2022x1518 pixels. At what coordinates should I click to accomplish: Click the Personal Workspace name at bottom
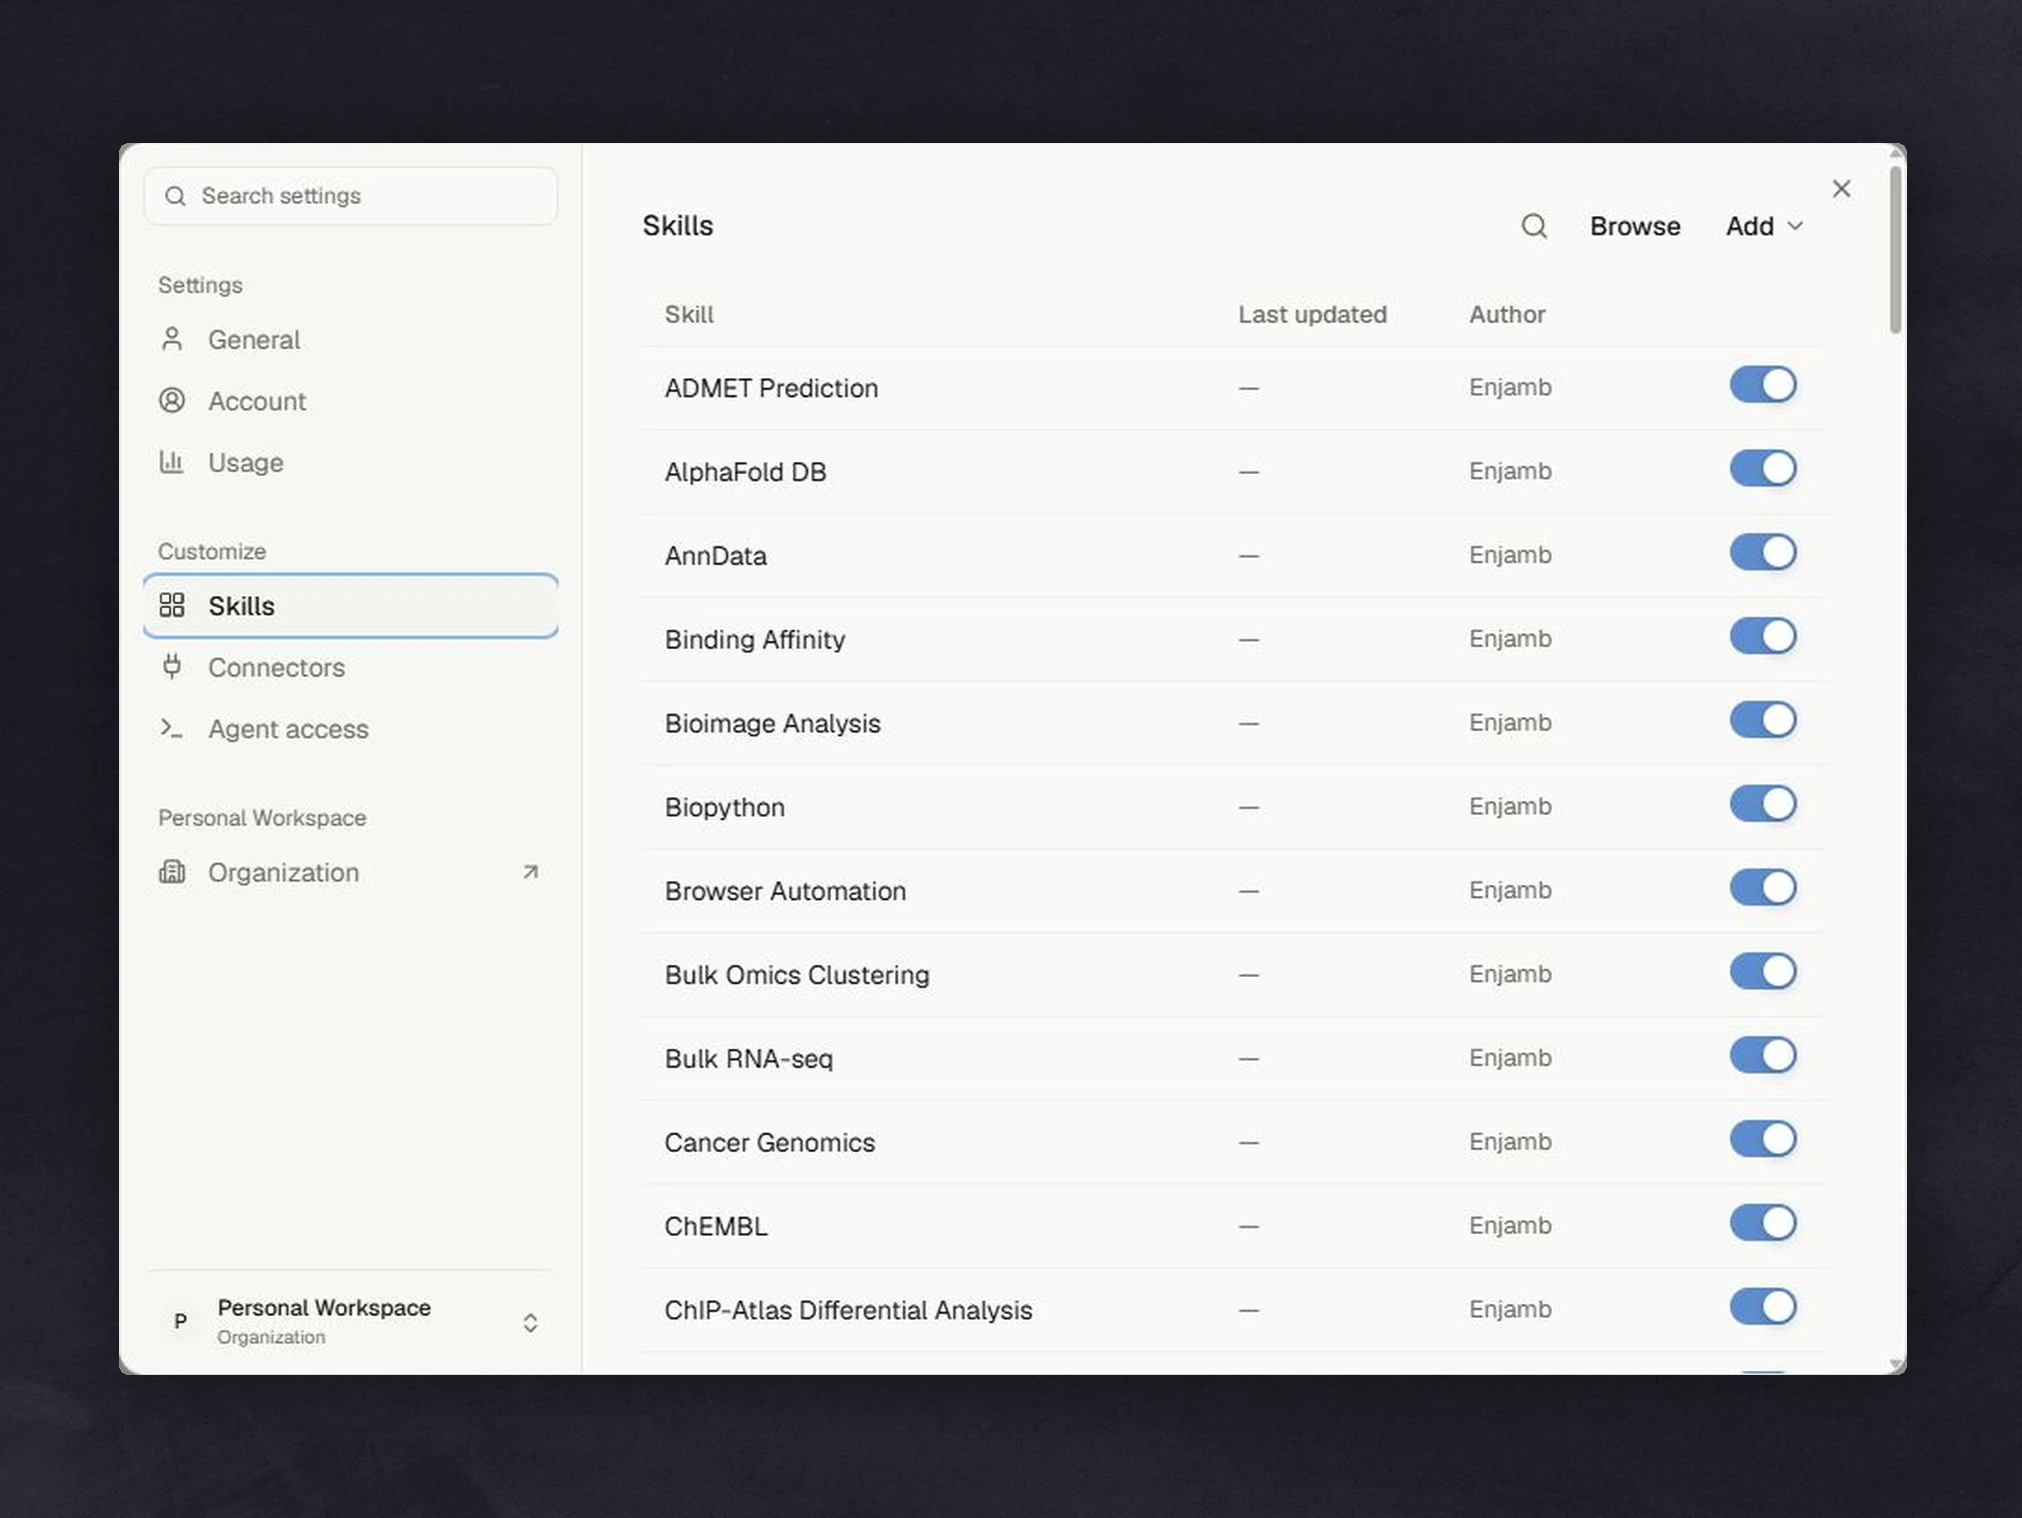click(x=324, y=1308)
